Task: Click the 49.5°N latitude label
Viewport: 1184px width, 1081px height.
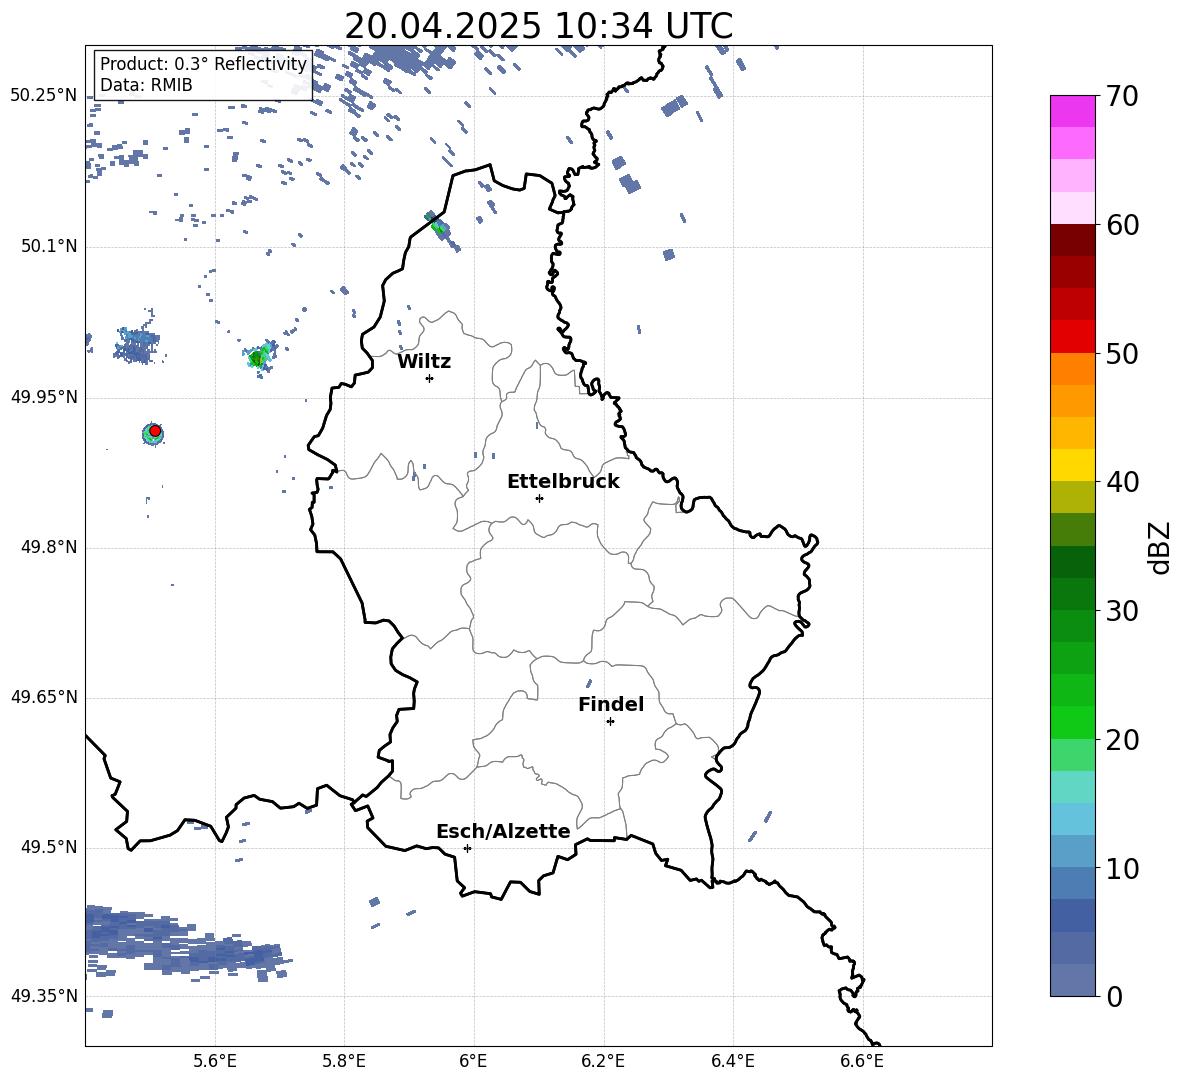Action: [x=49, y=847]
